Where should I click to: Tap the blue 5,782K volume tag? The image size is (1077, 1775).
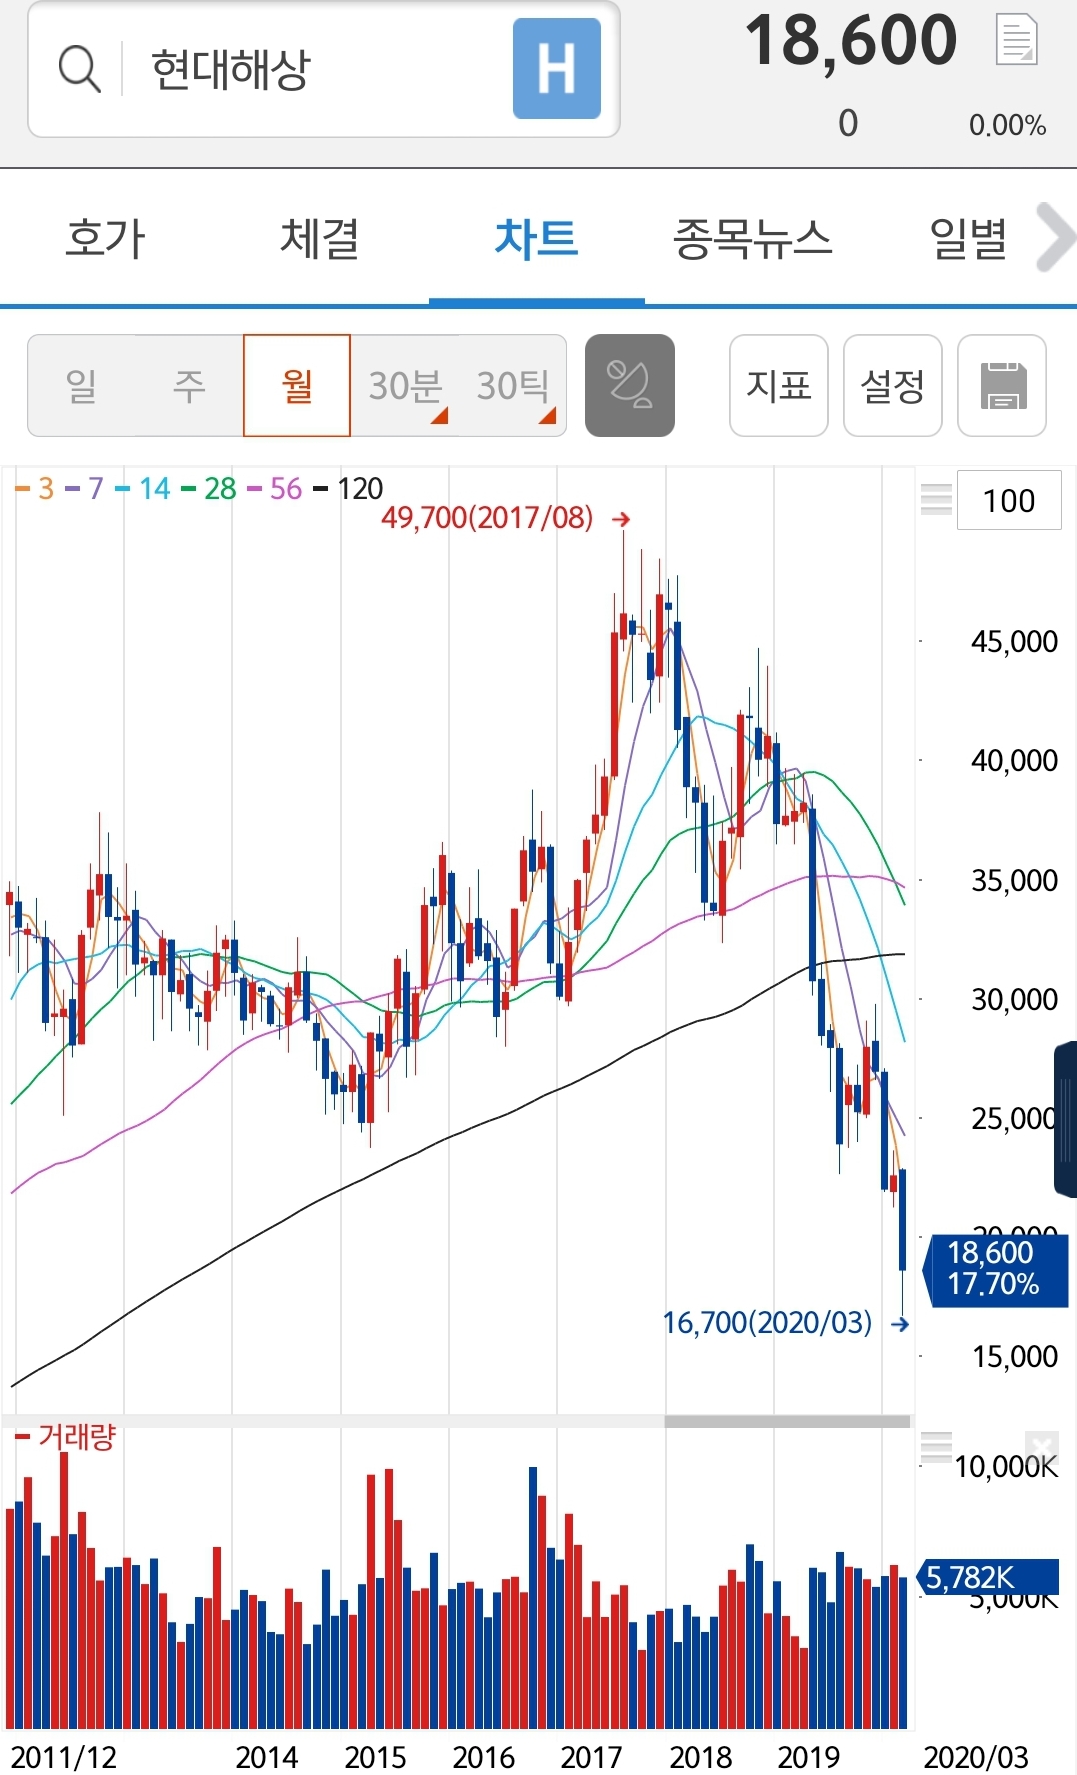tap(988, 1577)
